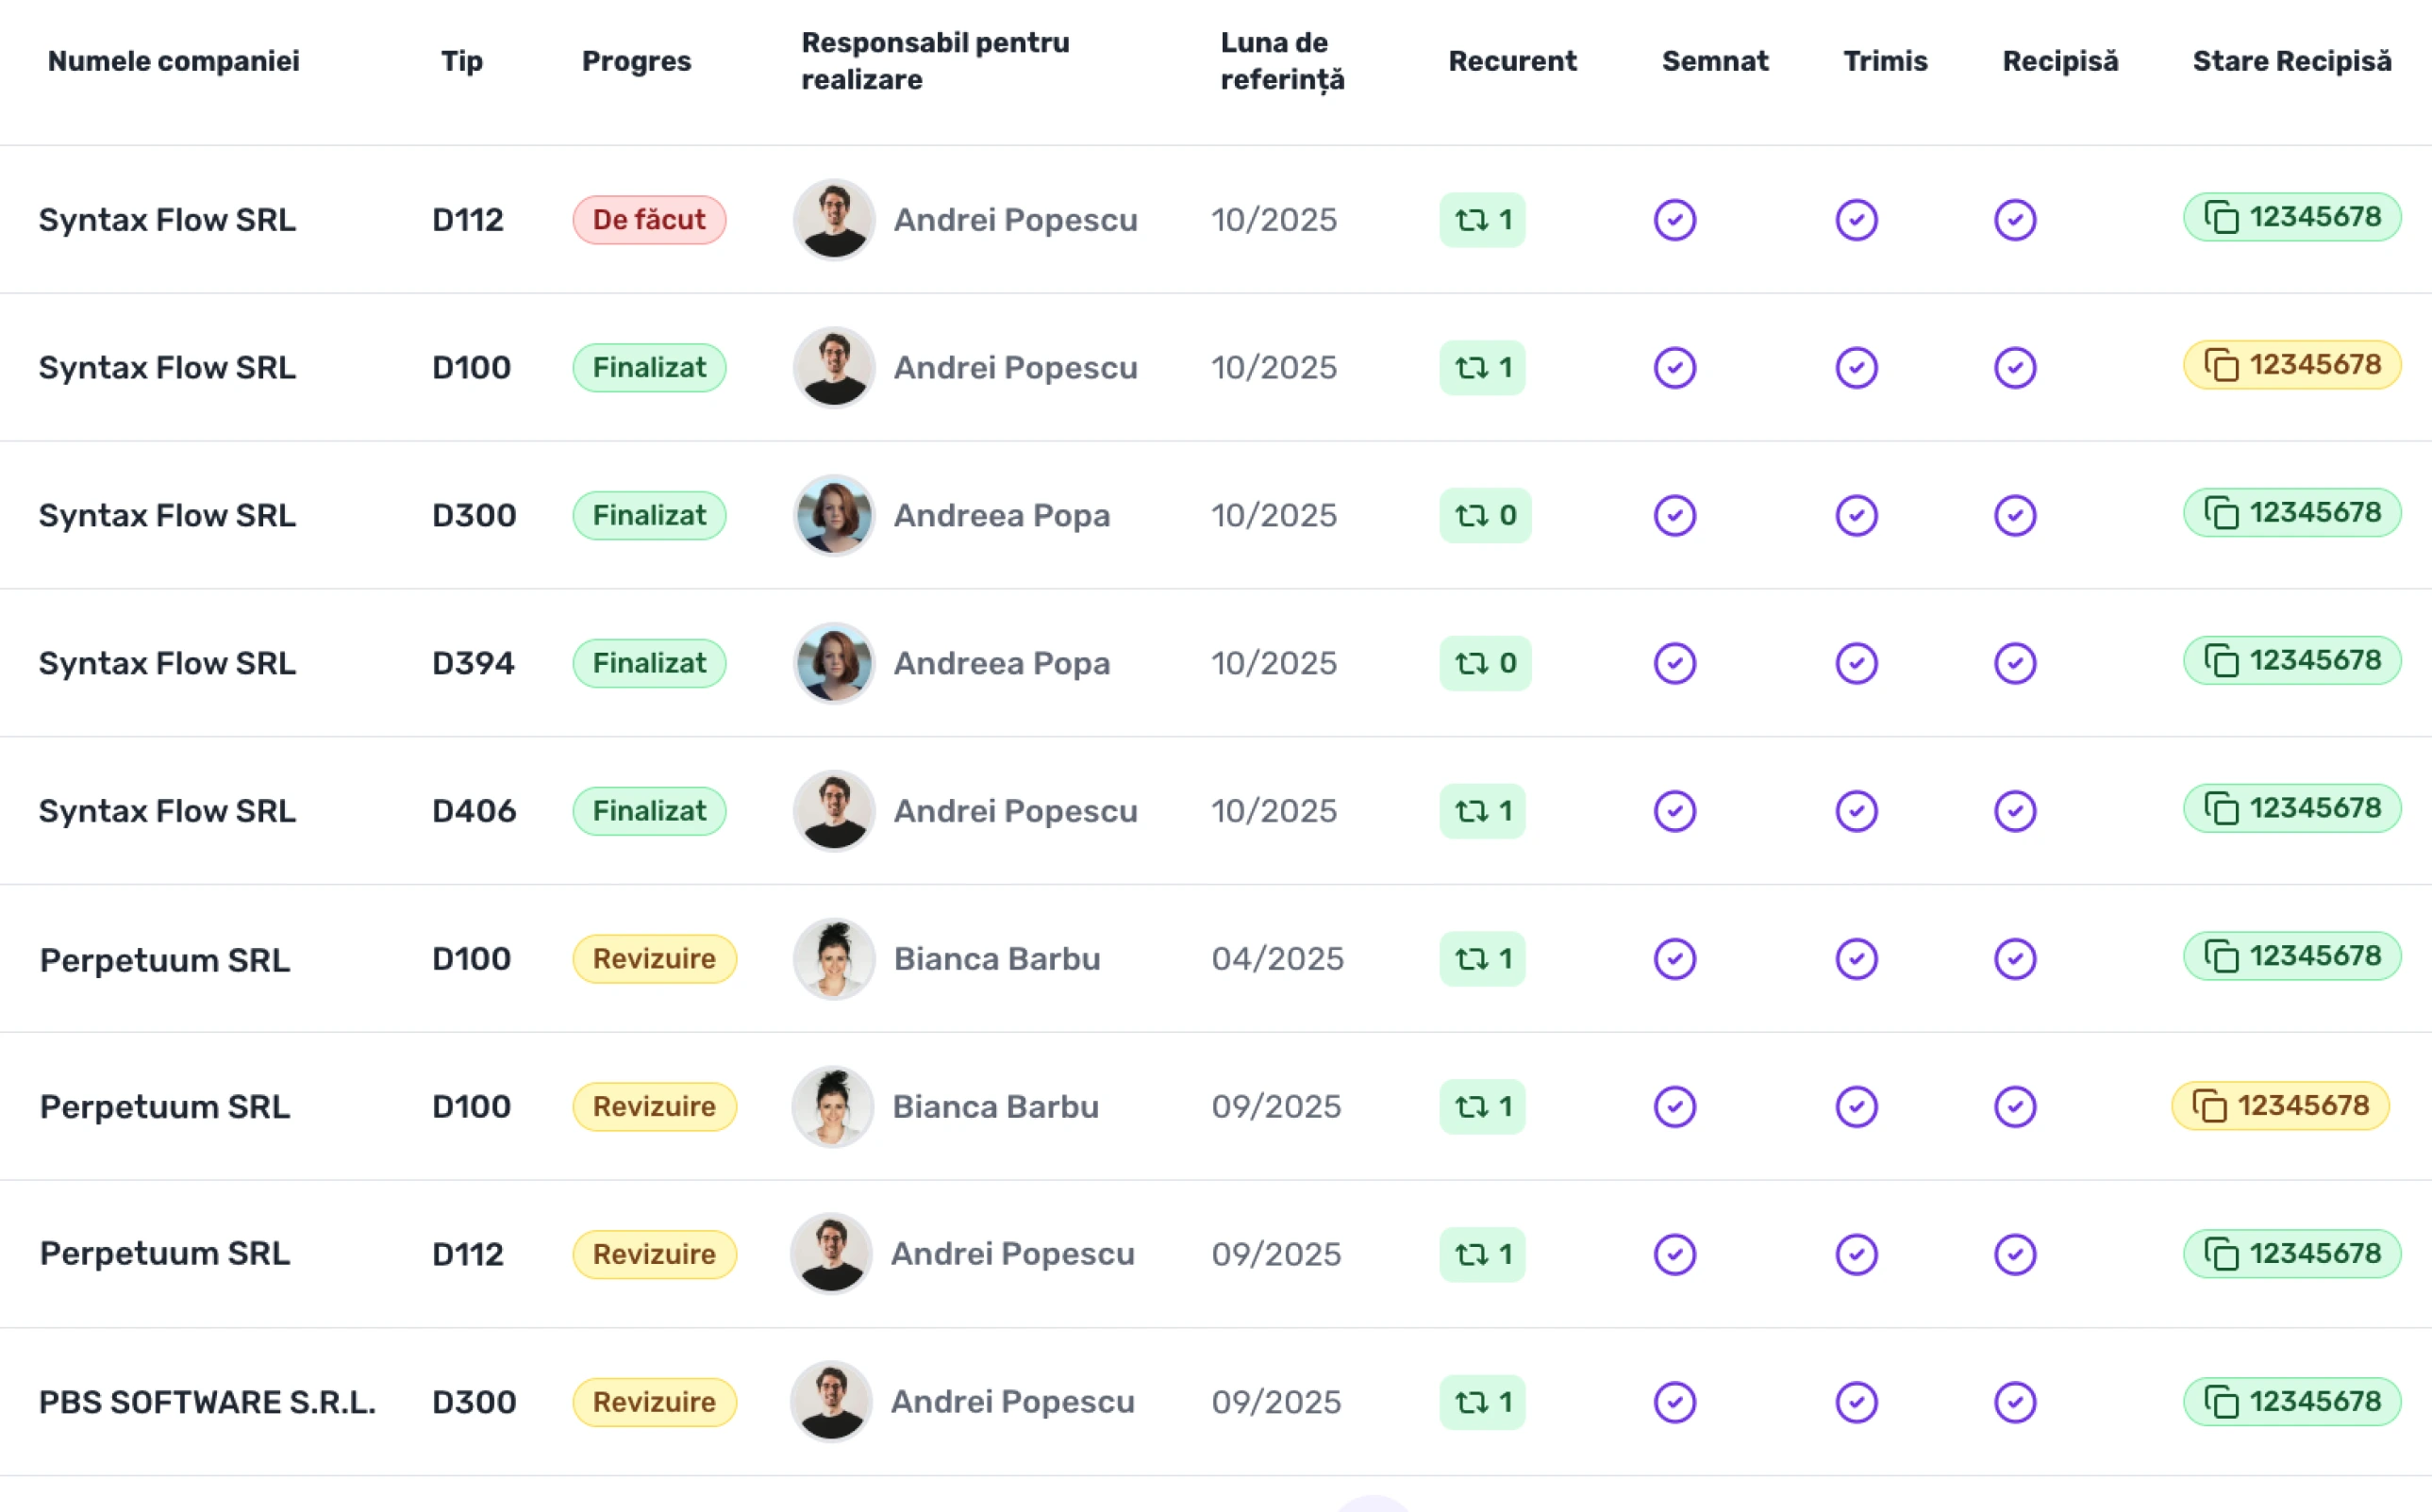Click recurrent icon for Perpetuum SRL D112
2432x1512 pixels.
1471,1254
